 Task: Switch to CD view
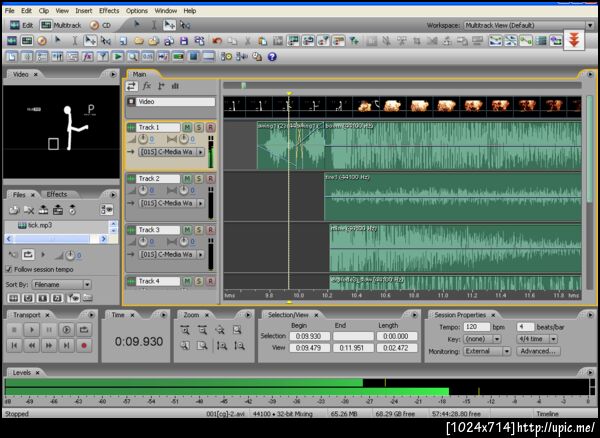(x=101, y=24)
